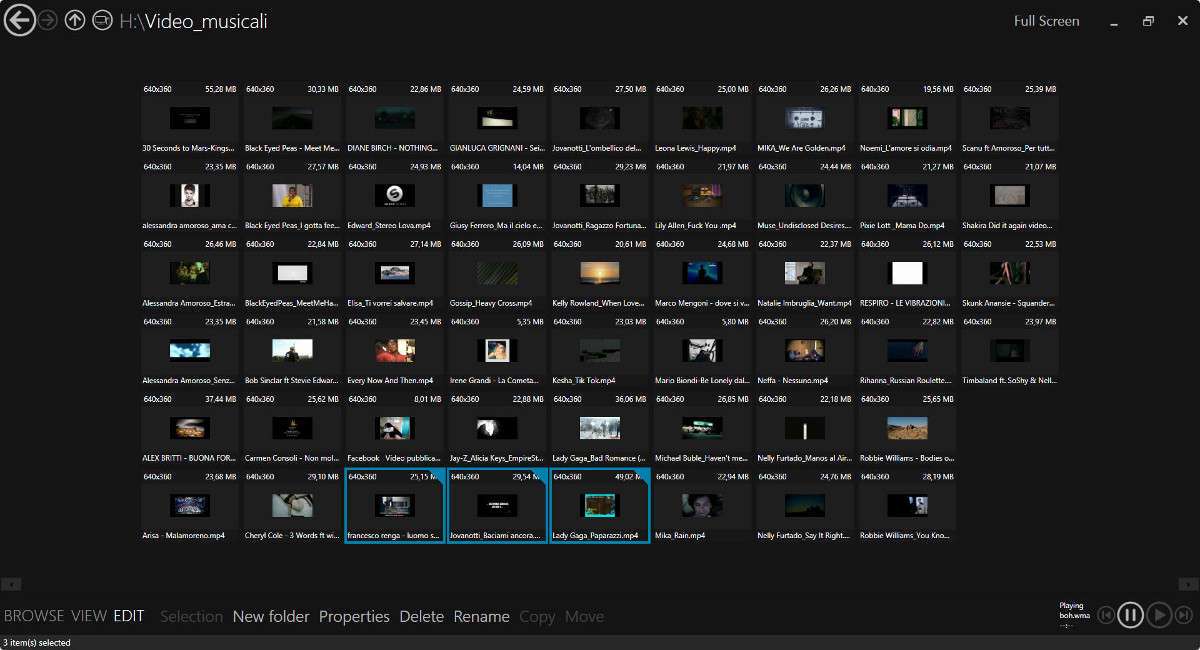The height and width of the screenshot is (650, 1200).
Task: Select Lady Gaga_Bad Romance thumbnail
Action: point(600,428)
